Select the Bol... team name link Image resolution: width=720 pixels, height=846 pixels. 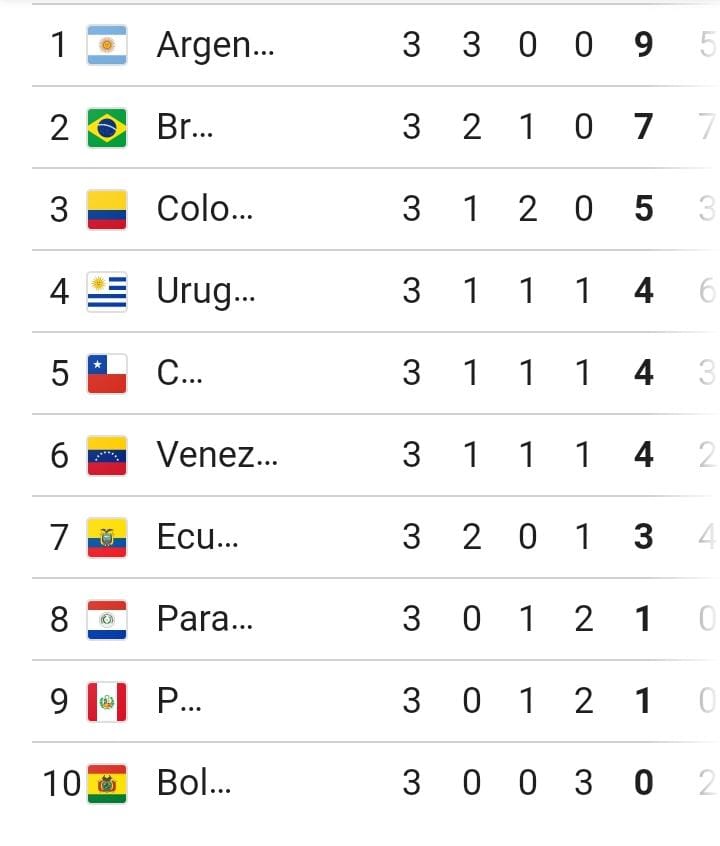(194, 783)
